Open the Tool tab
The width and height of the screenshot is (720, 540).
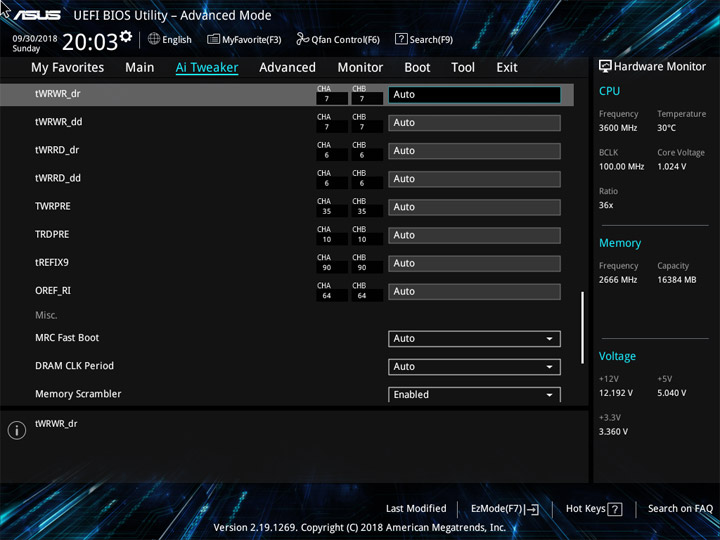[x=463, y=68]
